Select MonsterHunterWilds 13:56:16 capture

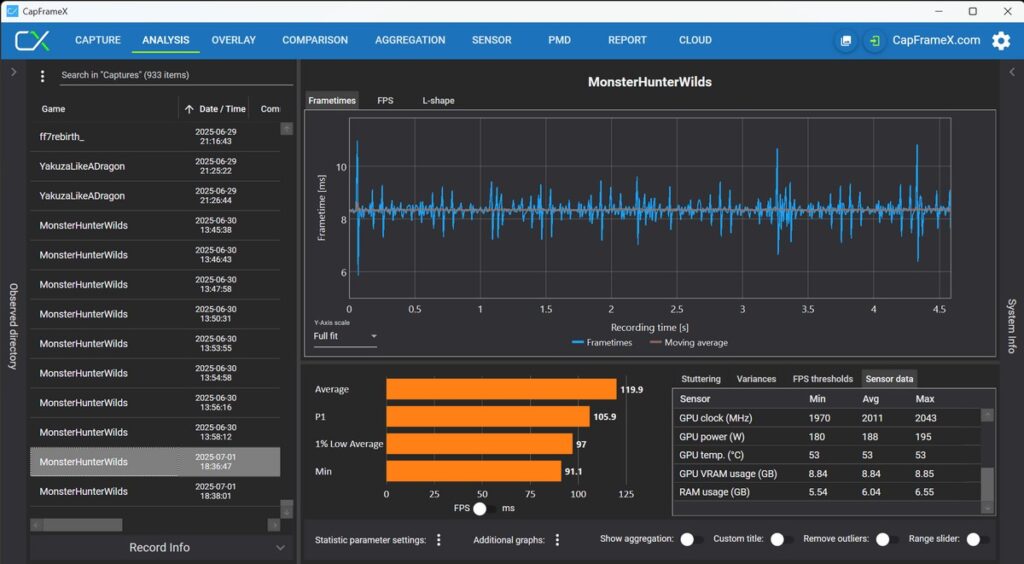155,403
